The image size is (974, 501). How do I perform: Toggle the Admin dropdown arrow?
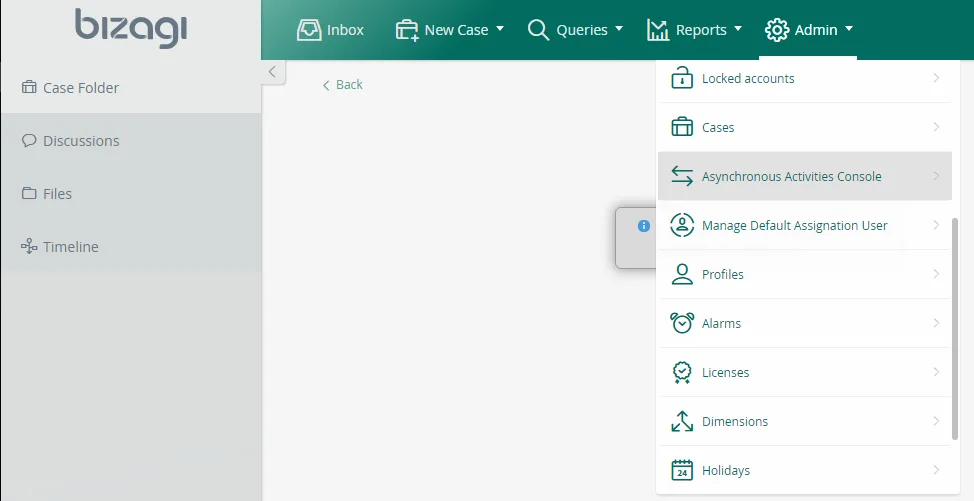(849, 29)
